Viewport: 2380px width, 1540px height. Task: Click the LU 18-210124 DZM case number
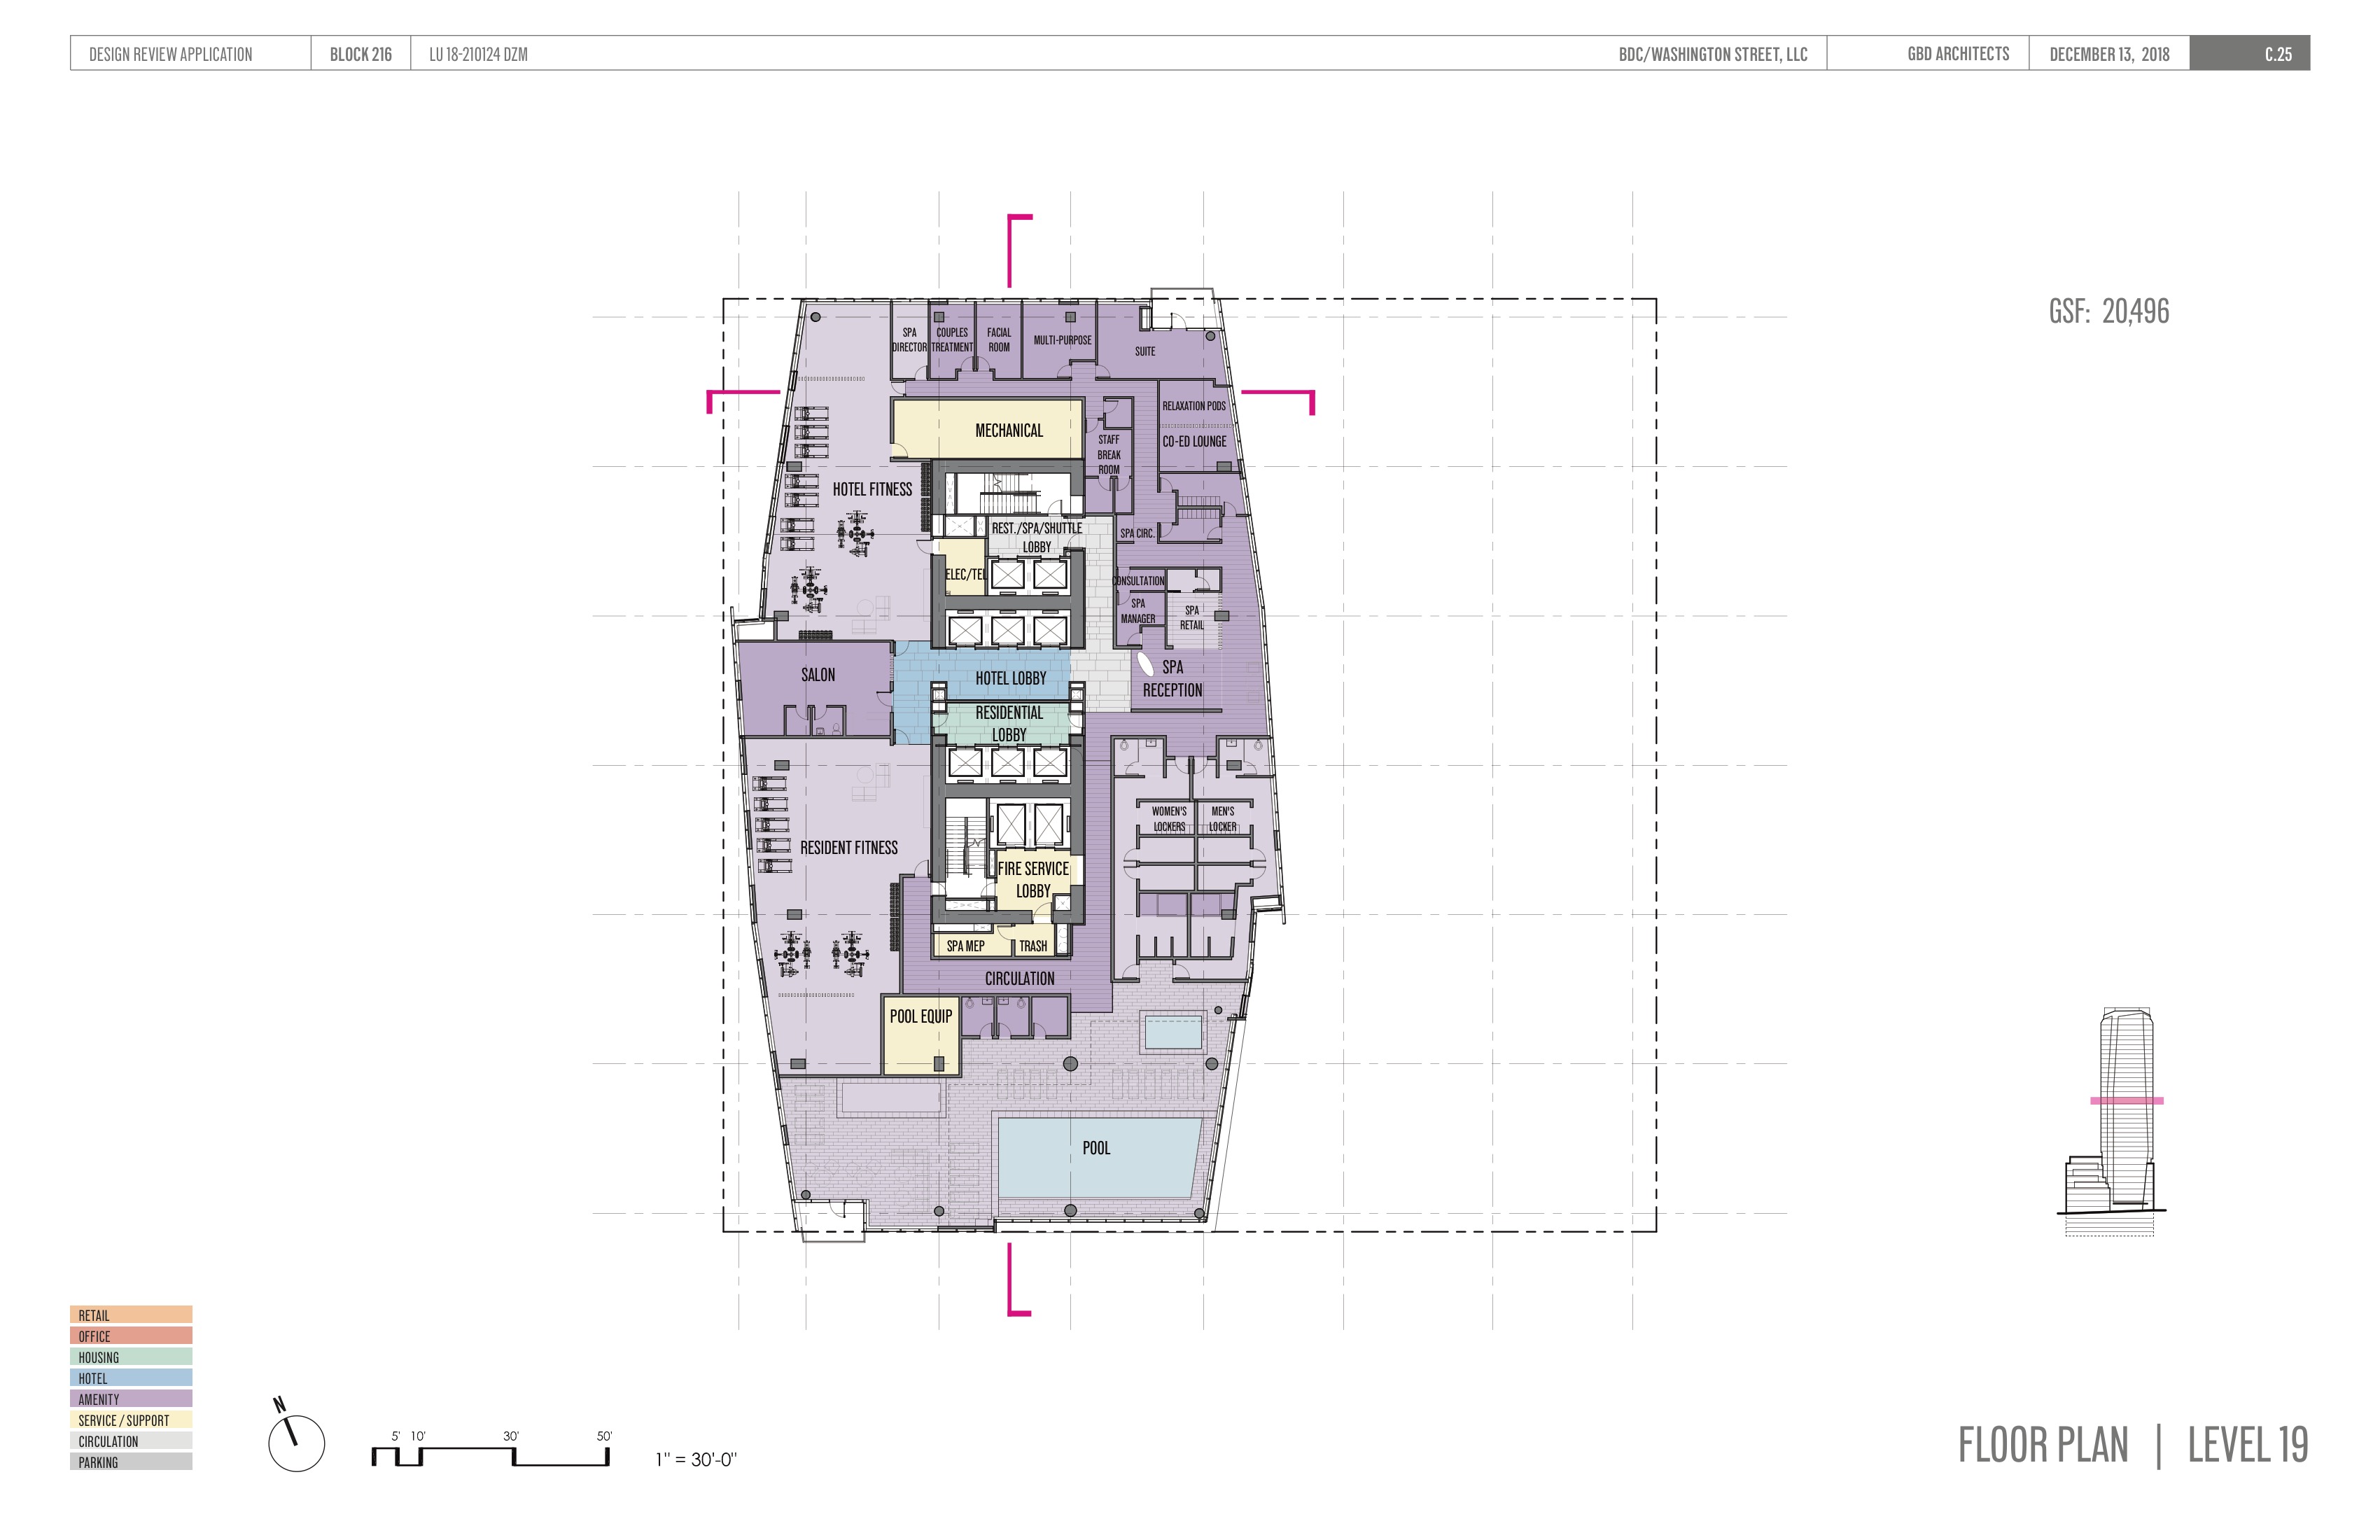[x=478, y=55]
